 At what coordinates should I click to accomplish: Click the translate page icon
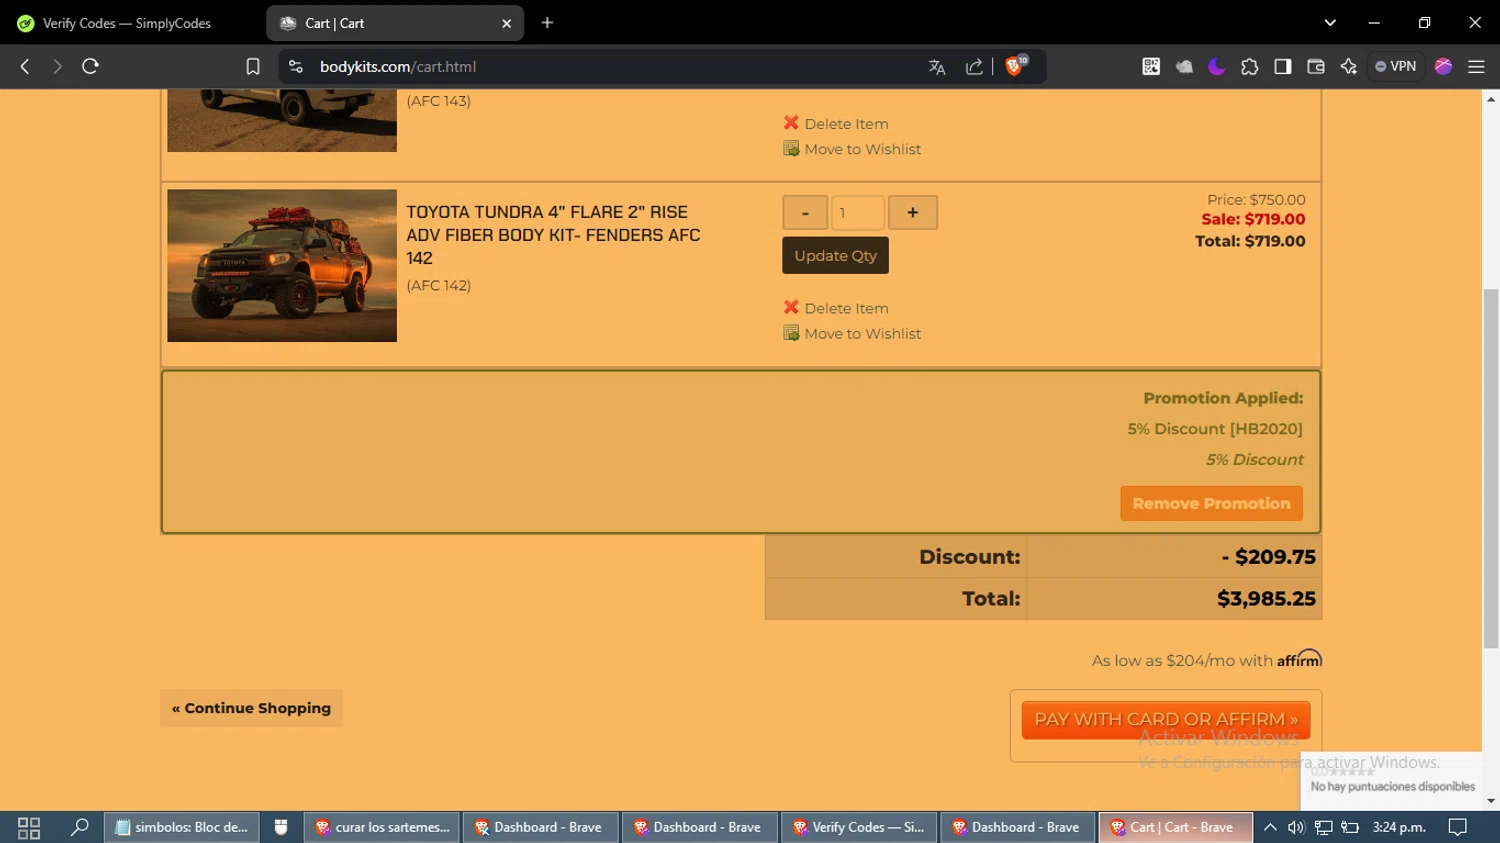[937, 67]
